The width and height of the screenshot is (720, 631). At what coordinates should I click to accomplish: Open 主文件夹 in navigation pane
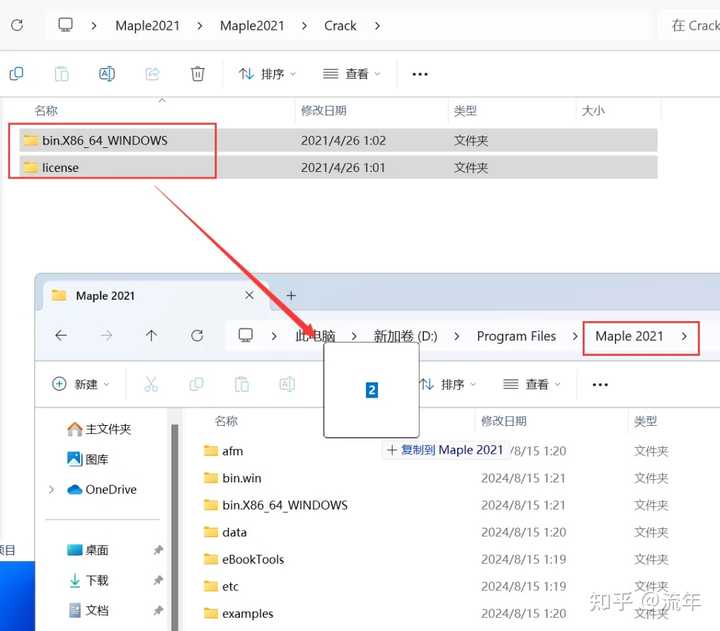point(99,429)
